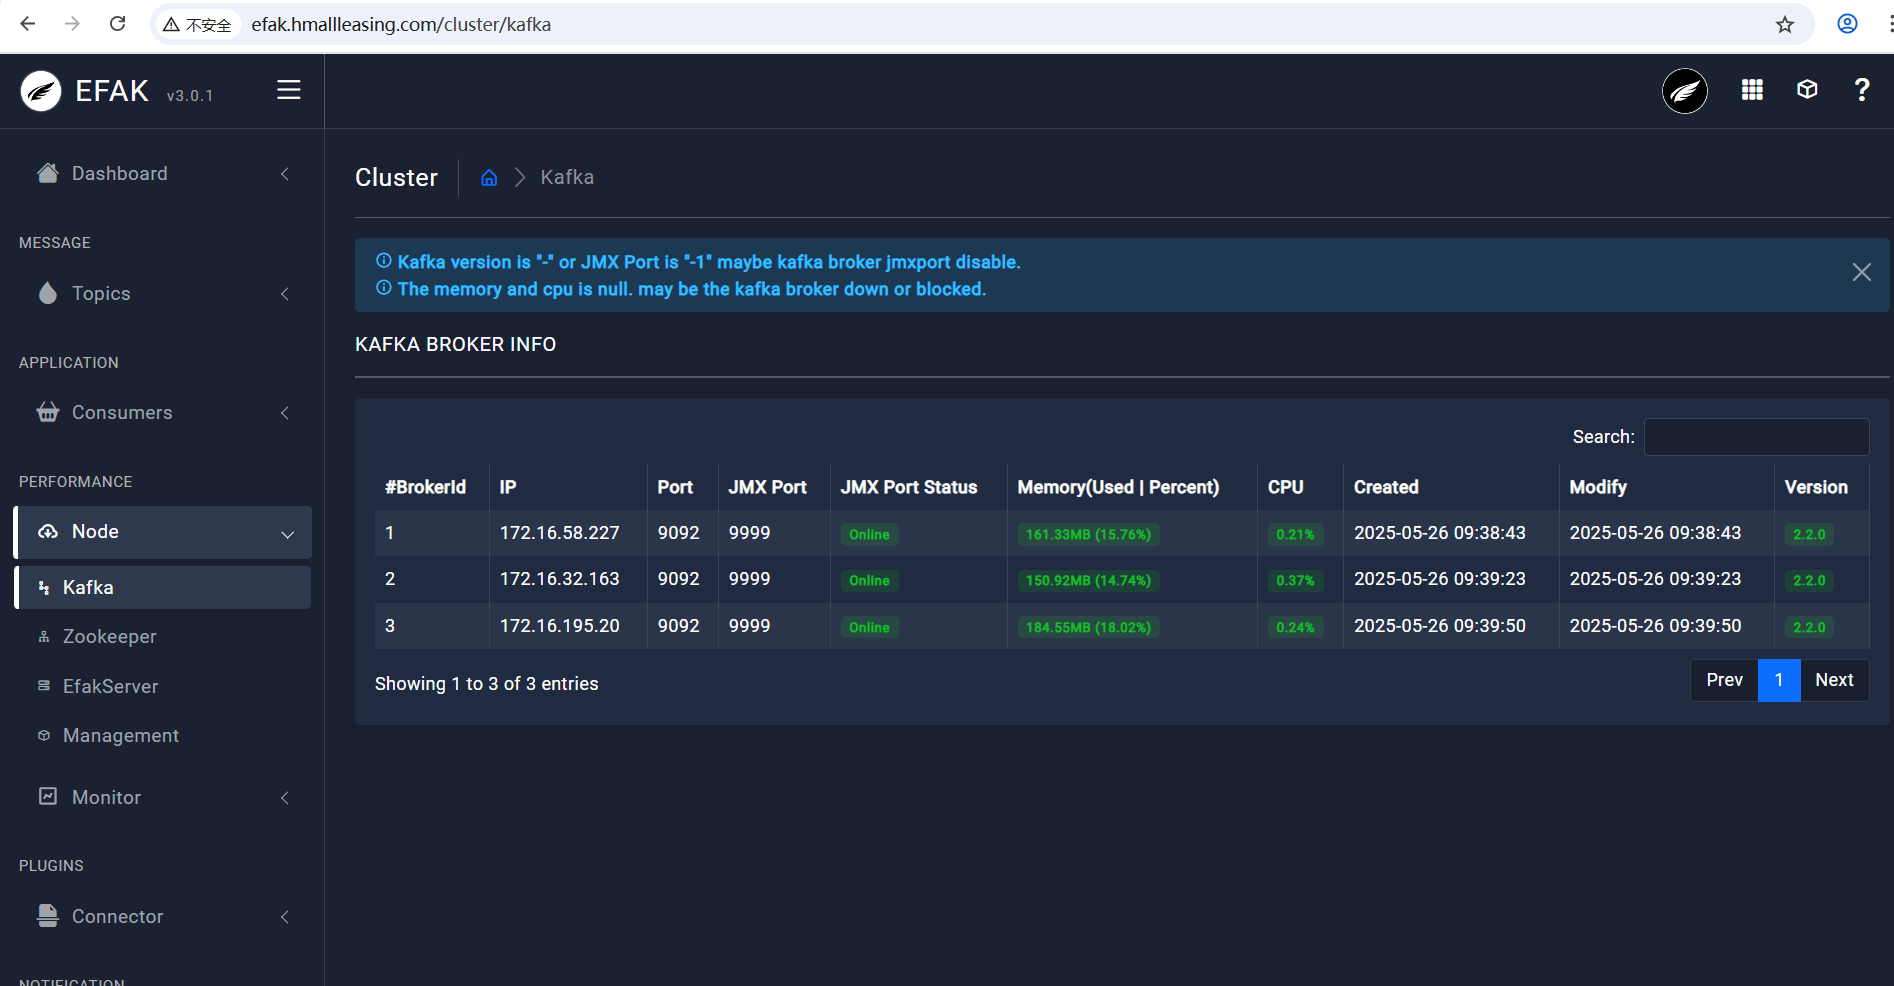Click the home icon in breadcrumb

click(x=489, y=178)
